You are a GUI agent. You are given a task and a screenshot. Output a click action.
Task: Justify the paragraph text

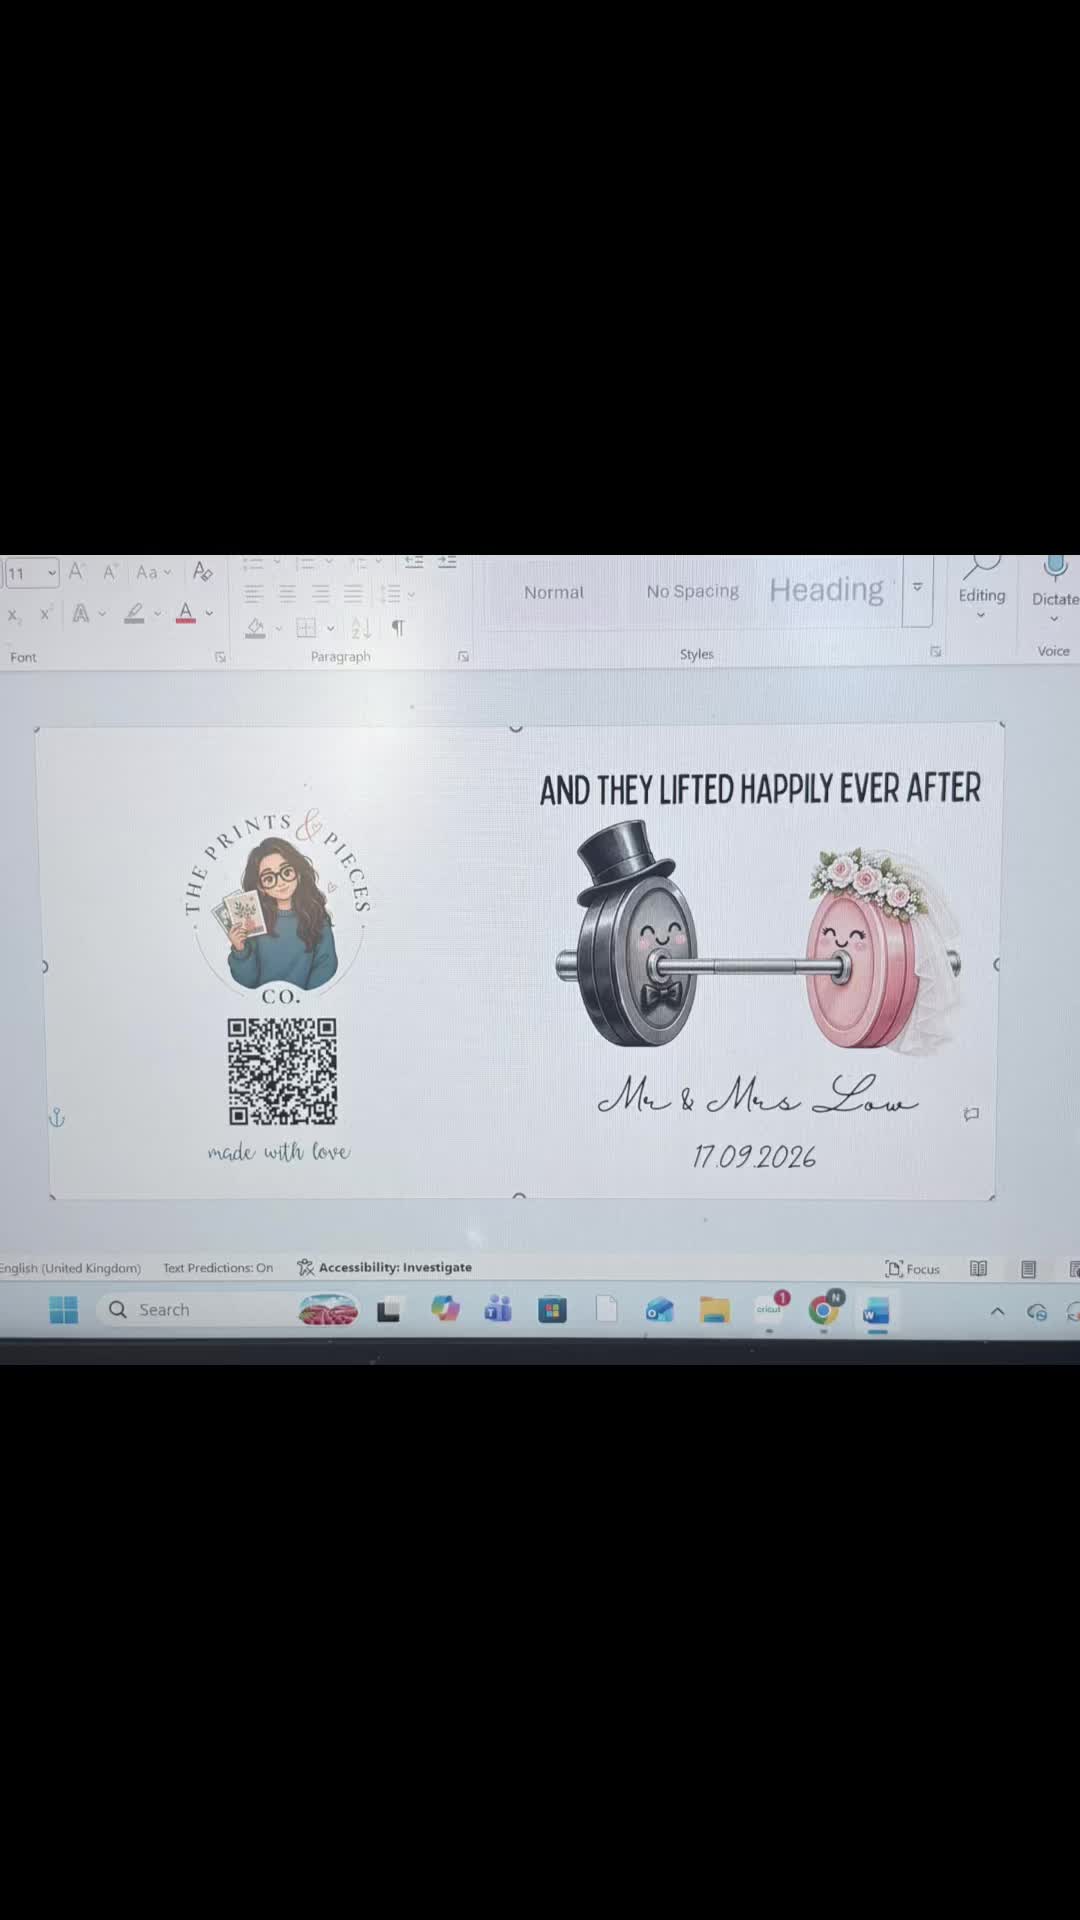[x=353, y=594]
